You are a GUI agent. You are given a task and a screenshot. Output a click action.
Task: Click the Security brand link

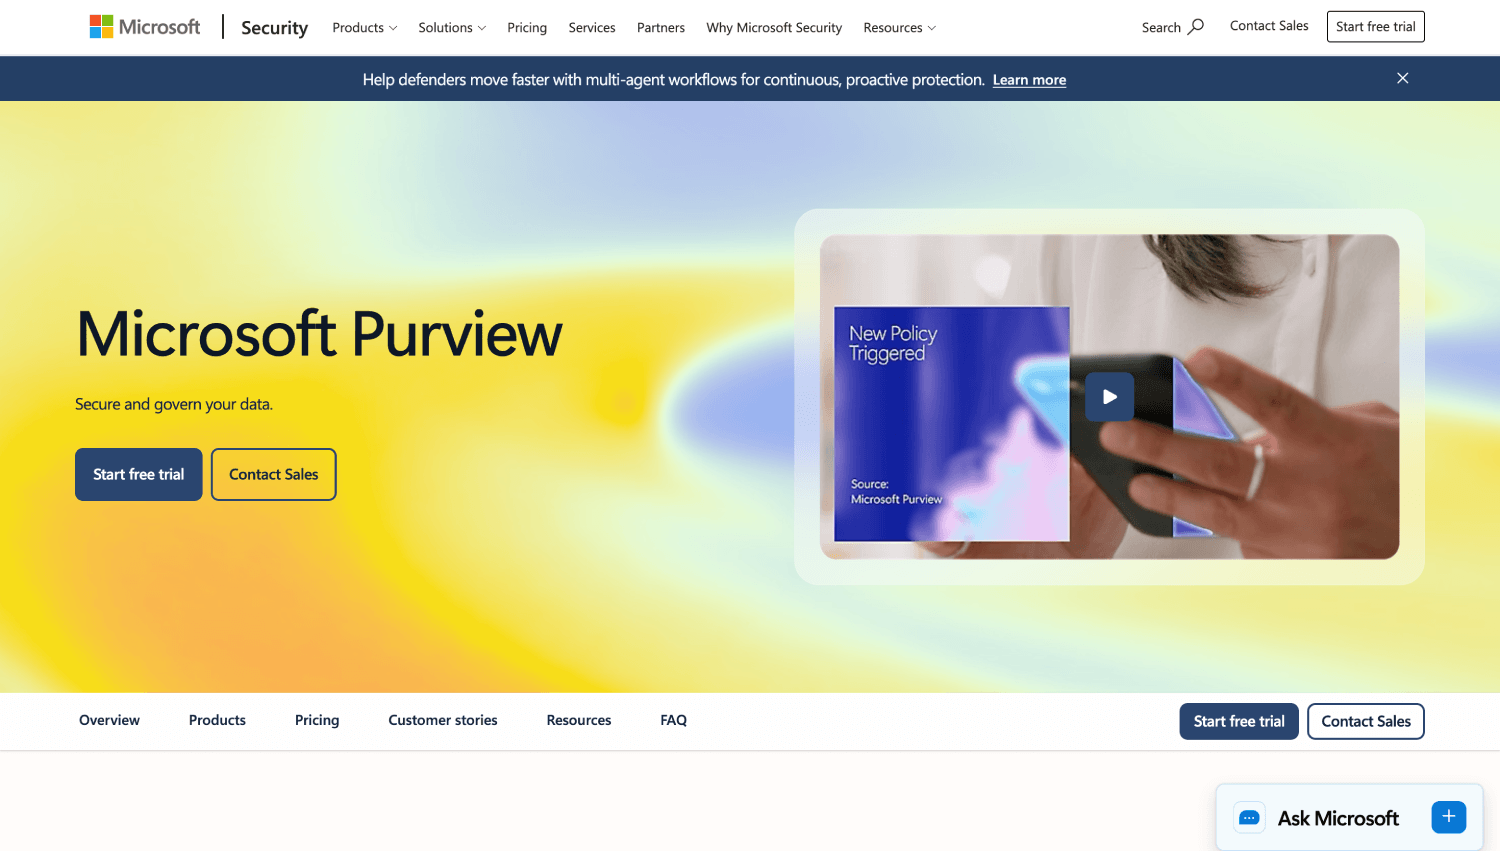coord(274,28)
